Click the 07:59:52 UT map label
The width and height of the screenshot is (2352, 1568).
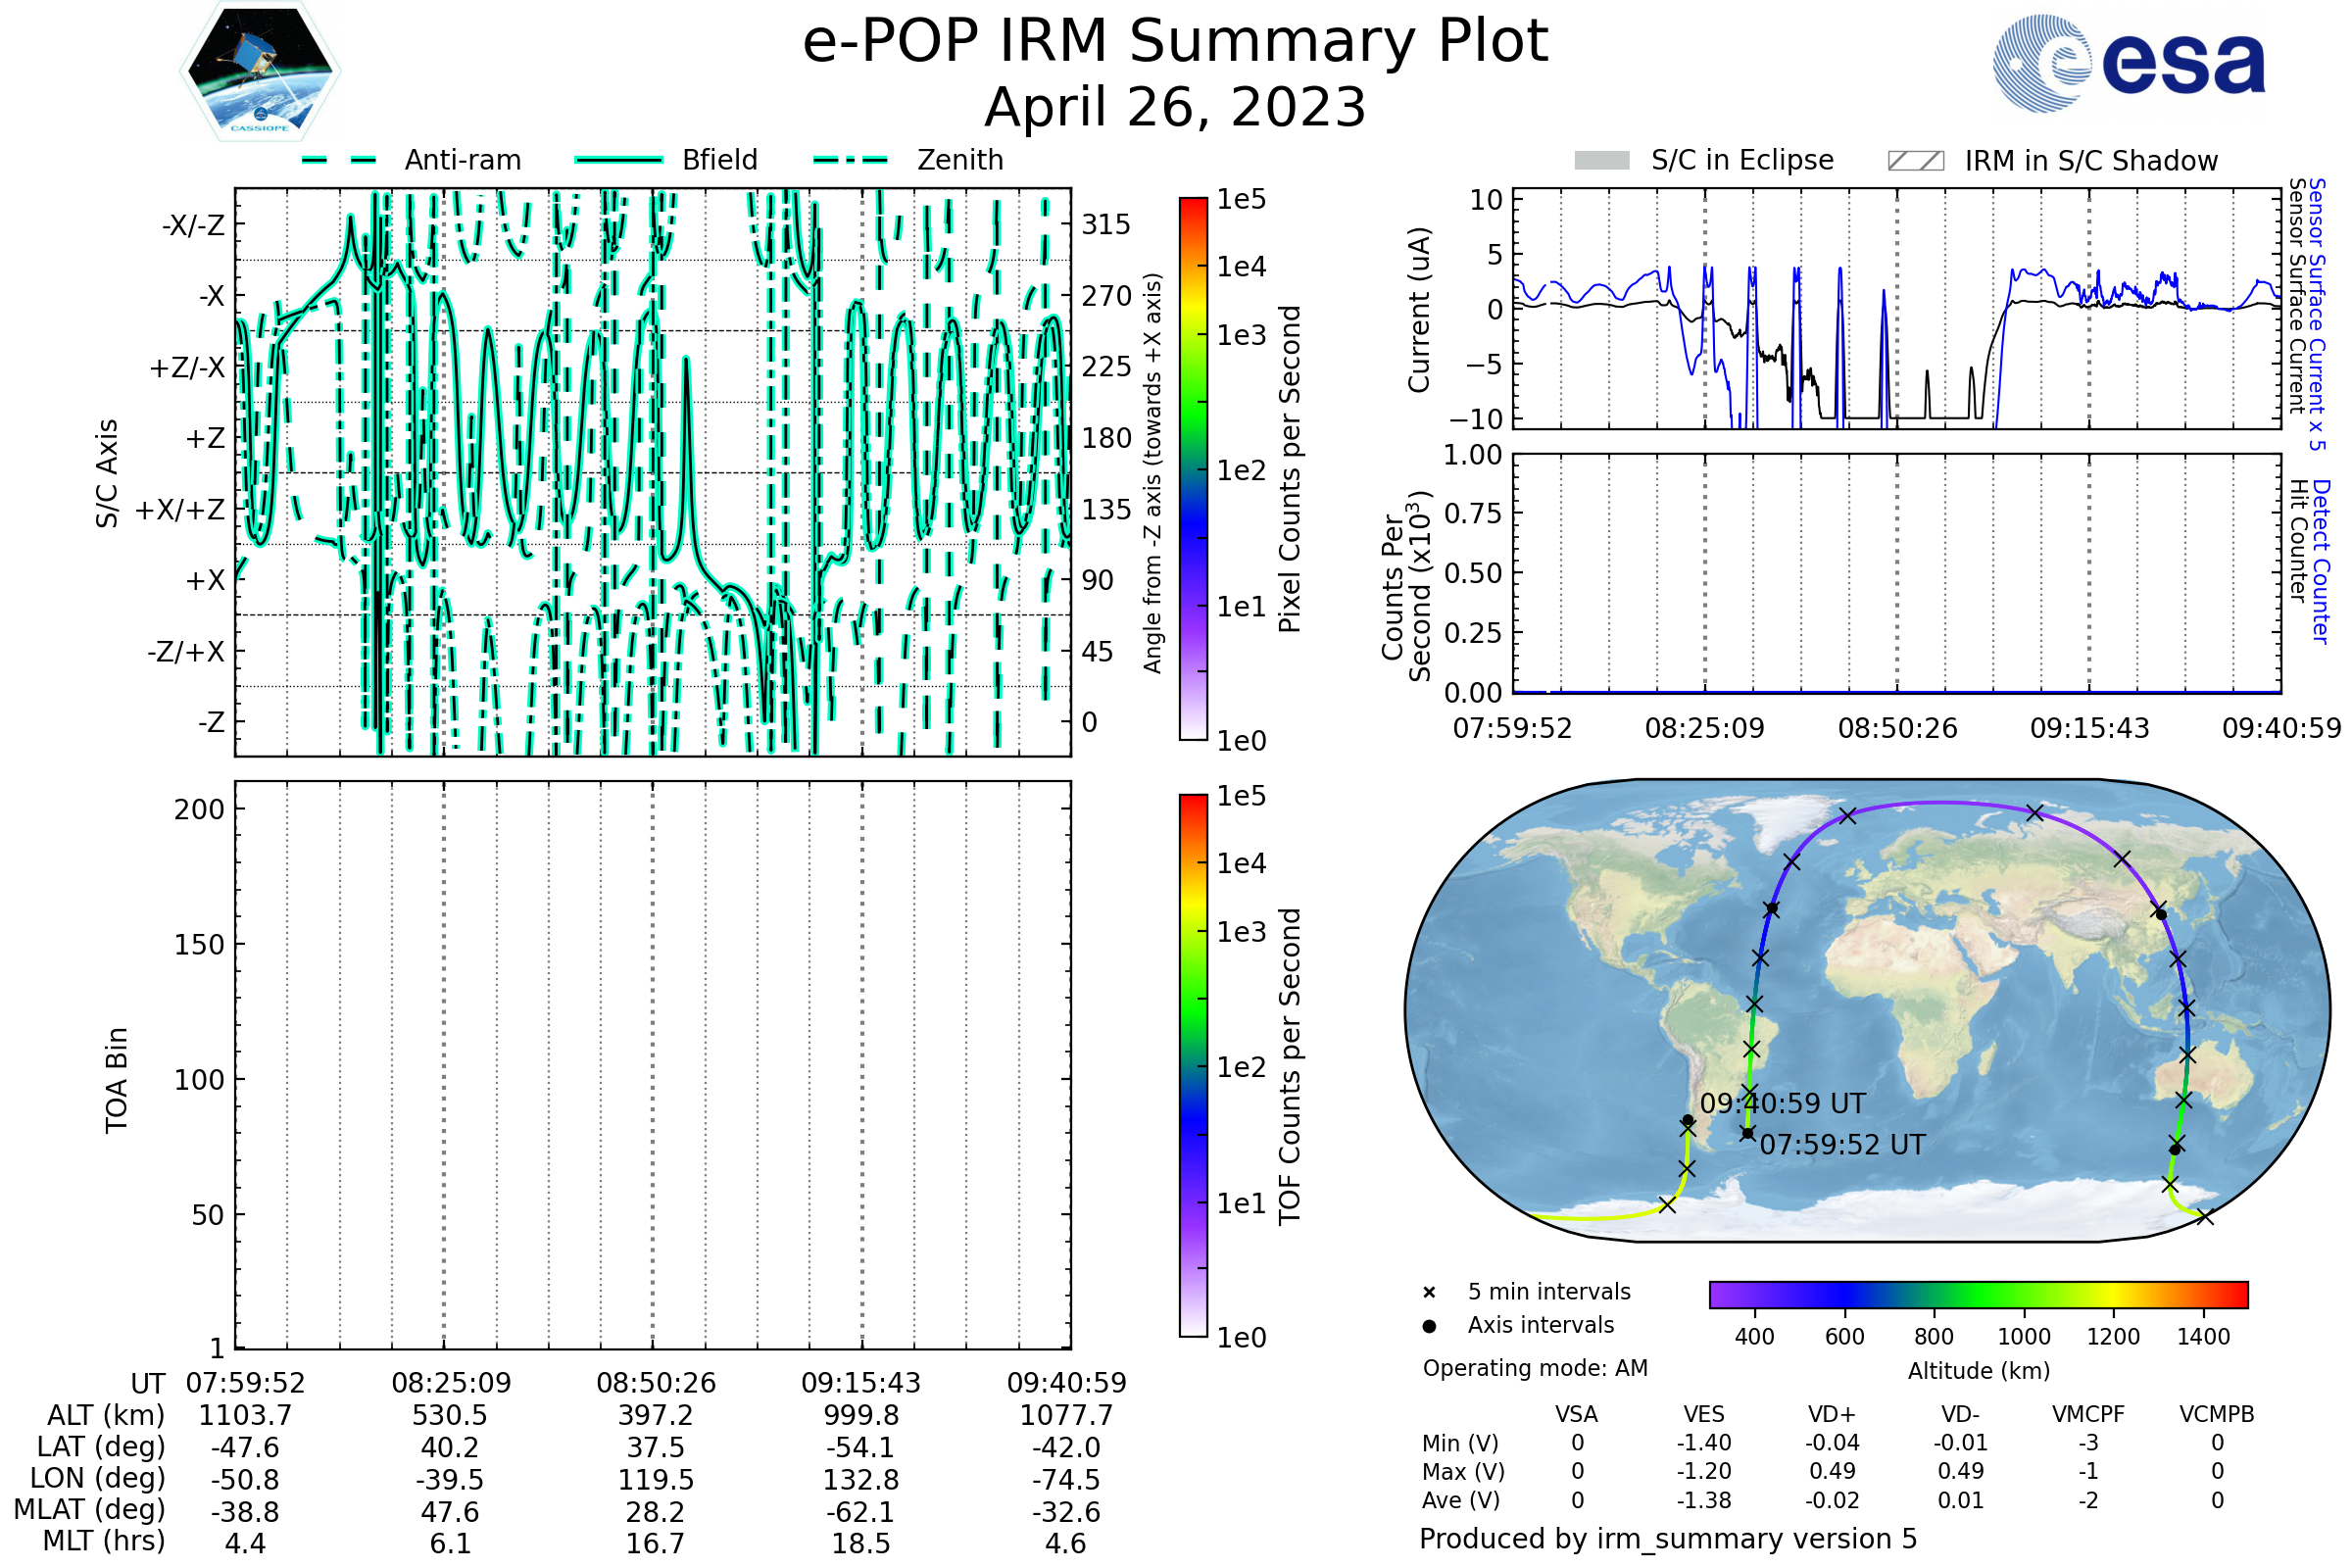coord(1842,1145)
